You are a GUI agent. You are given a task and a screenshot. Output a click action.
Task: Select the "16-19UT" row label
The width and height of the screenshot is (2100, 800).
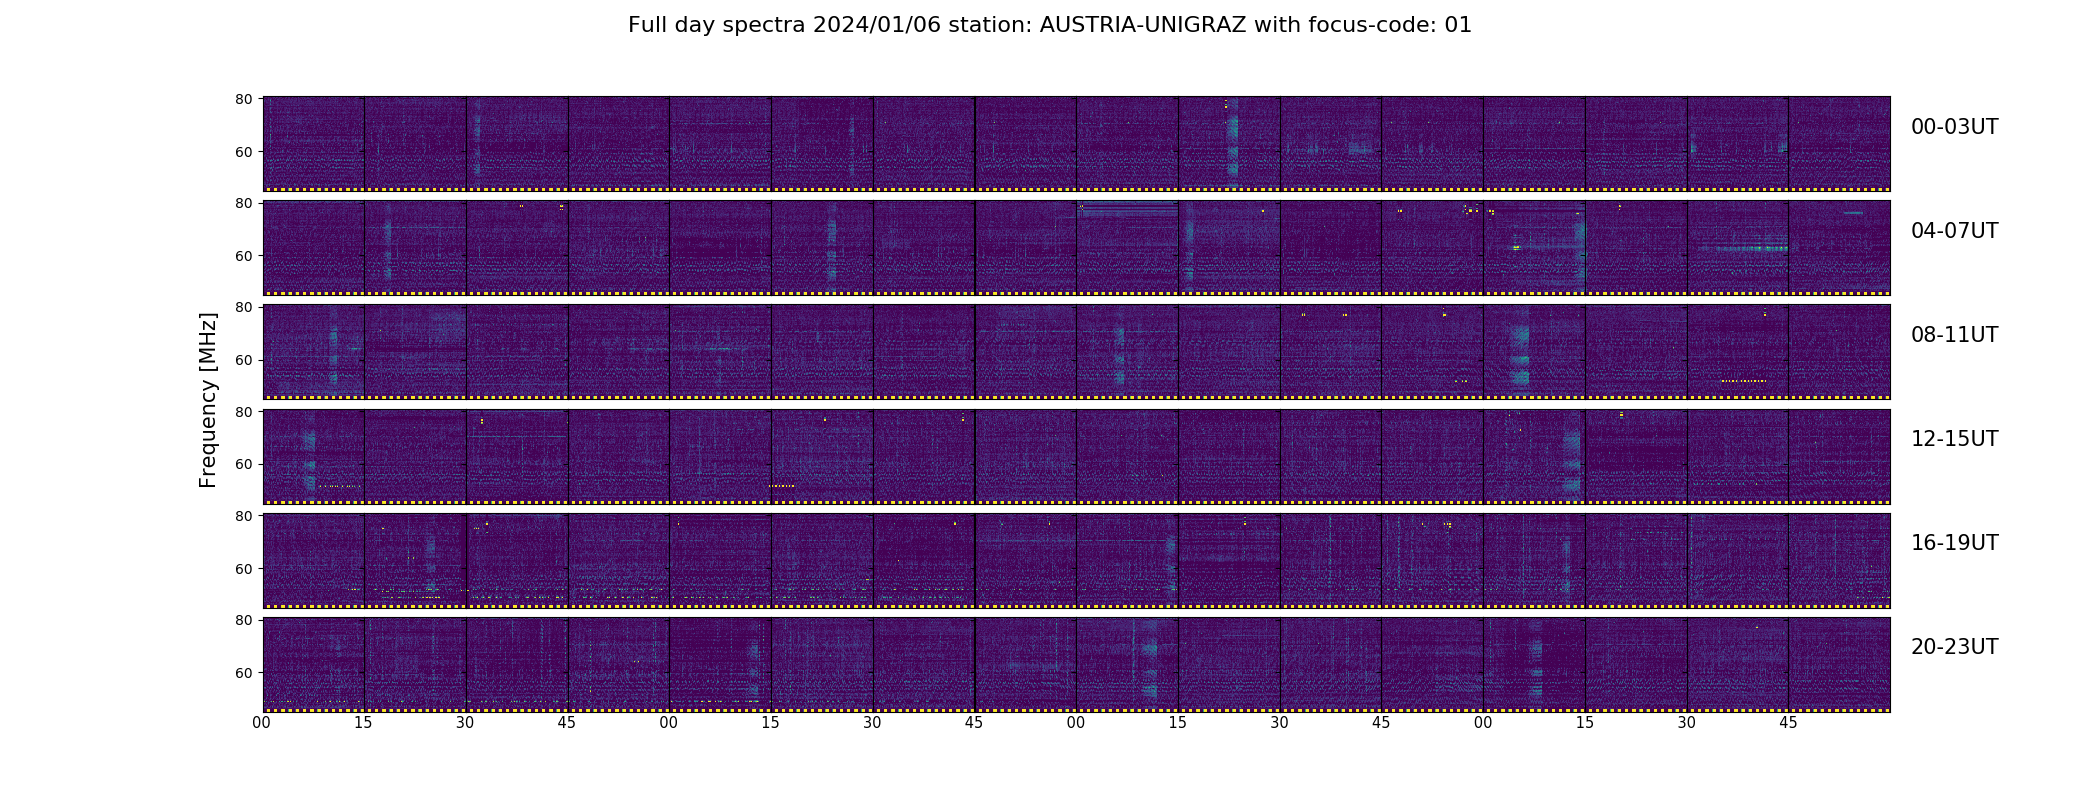(1954, 543)
